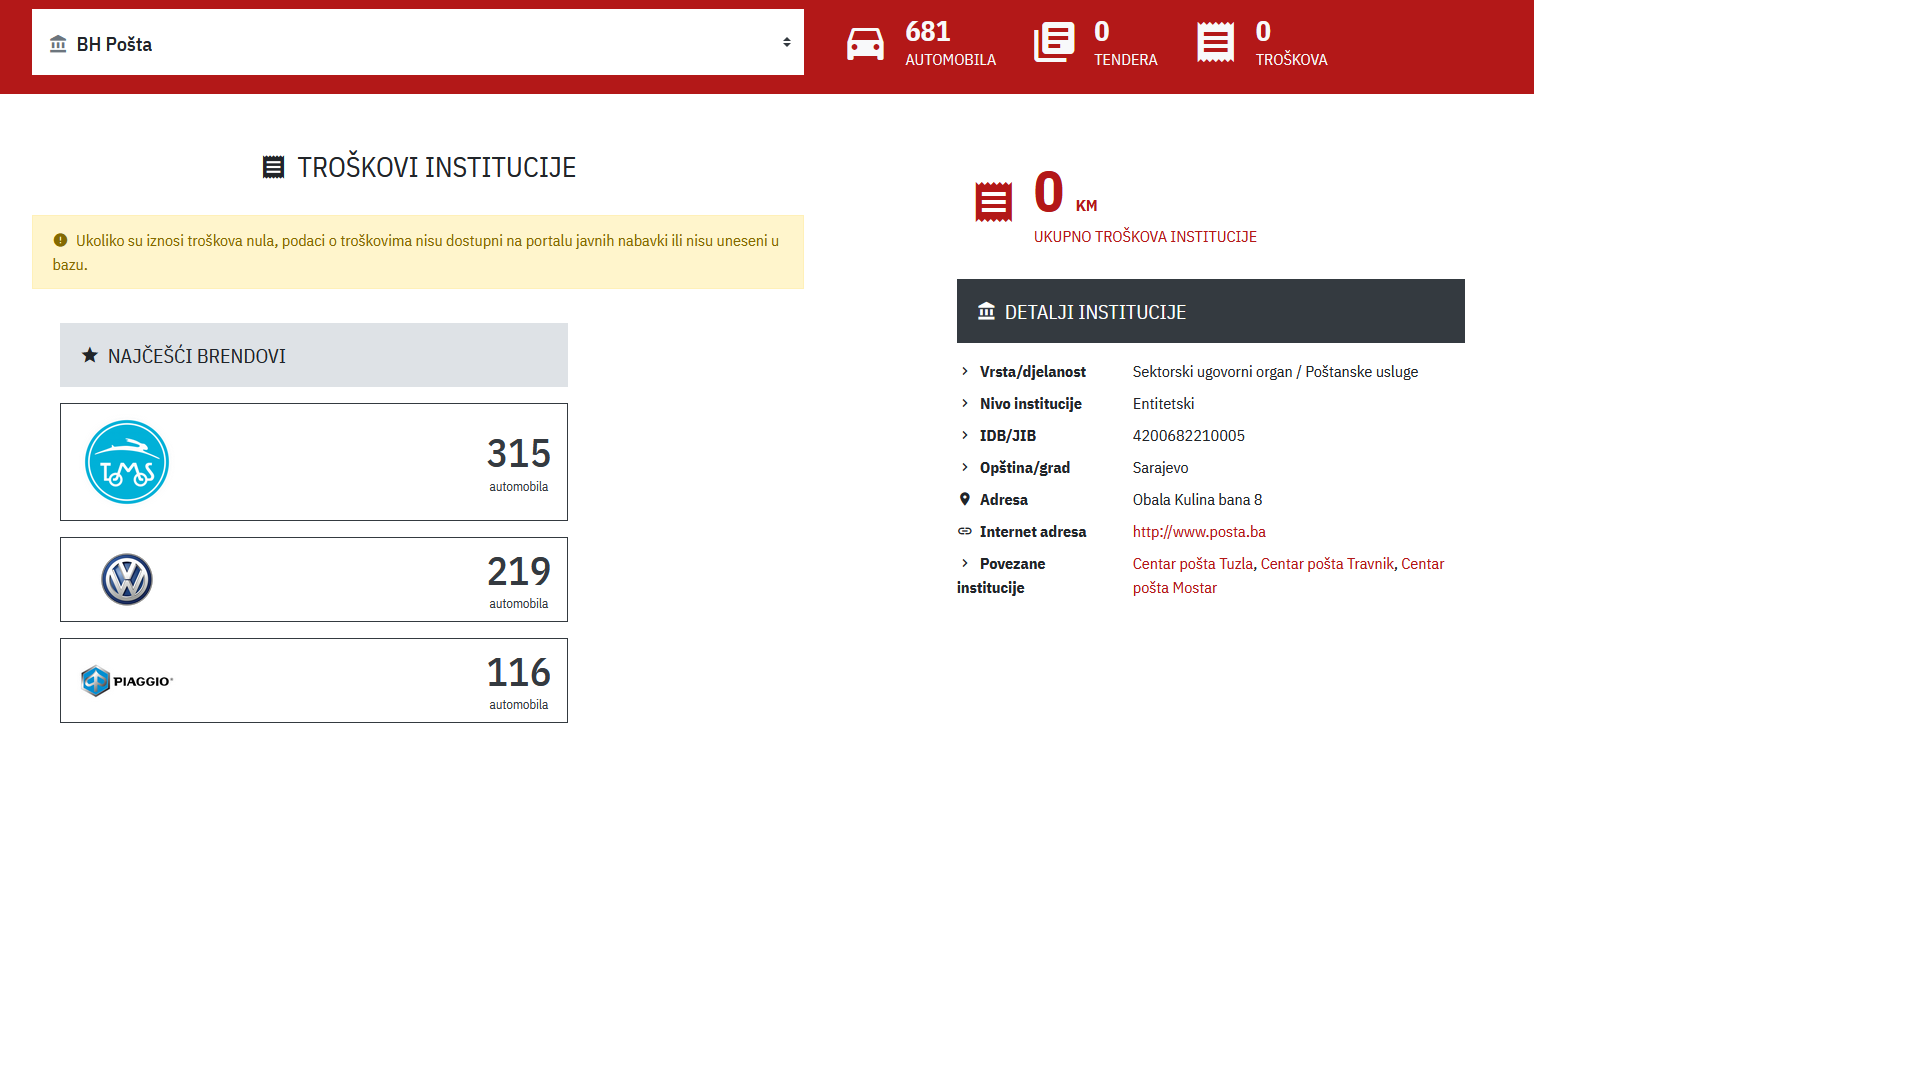Click the IDB/JIB number 4200682210005

[1189, 436]
